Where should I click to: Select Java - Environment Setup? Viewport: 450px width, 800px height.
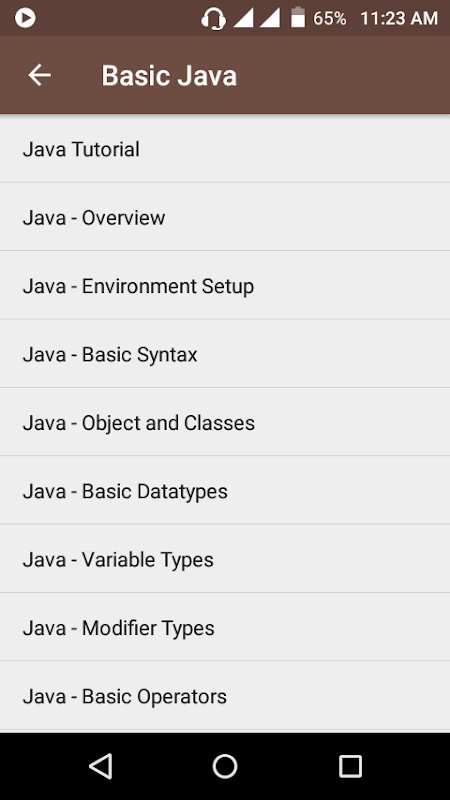pos(225,285)
